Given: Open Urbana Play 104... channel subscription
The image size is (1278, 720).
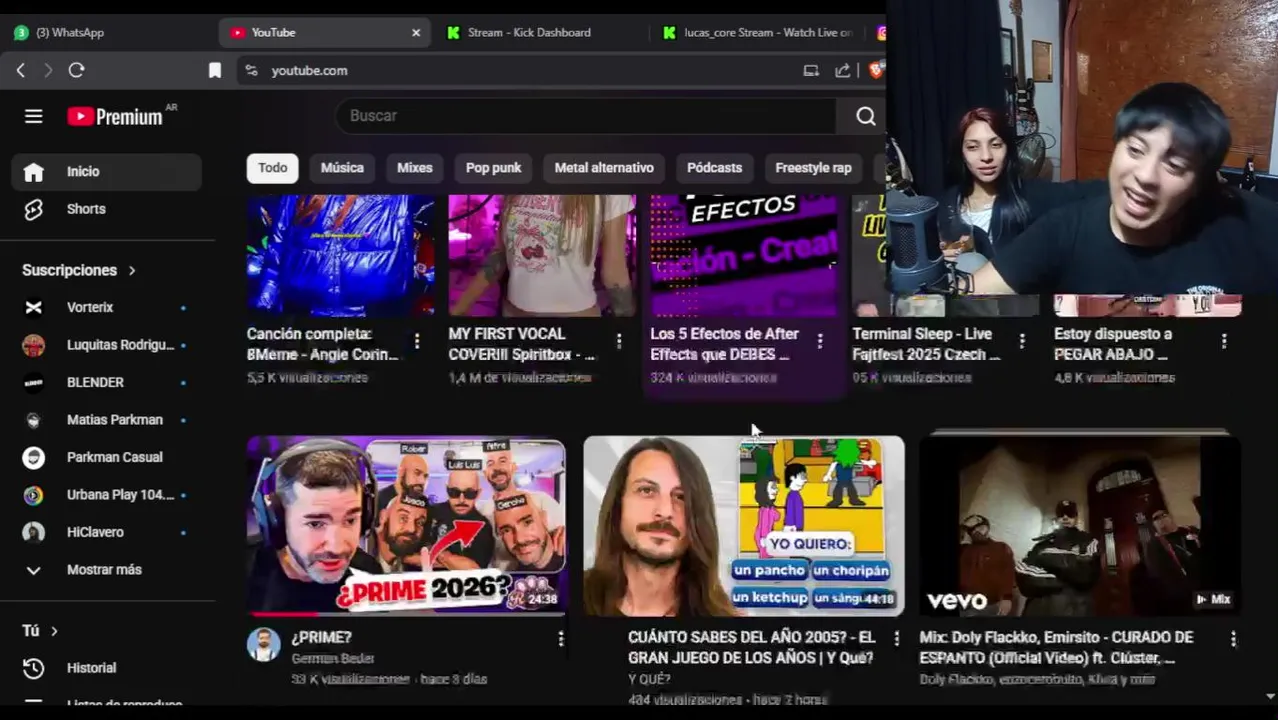Looking at the screenshot, I should [x=107, y=495].
